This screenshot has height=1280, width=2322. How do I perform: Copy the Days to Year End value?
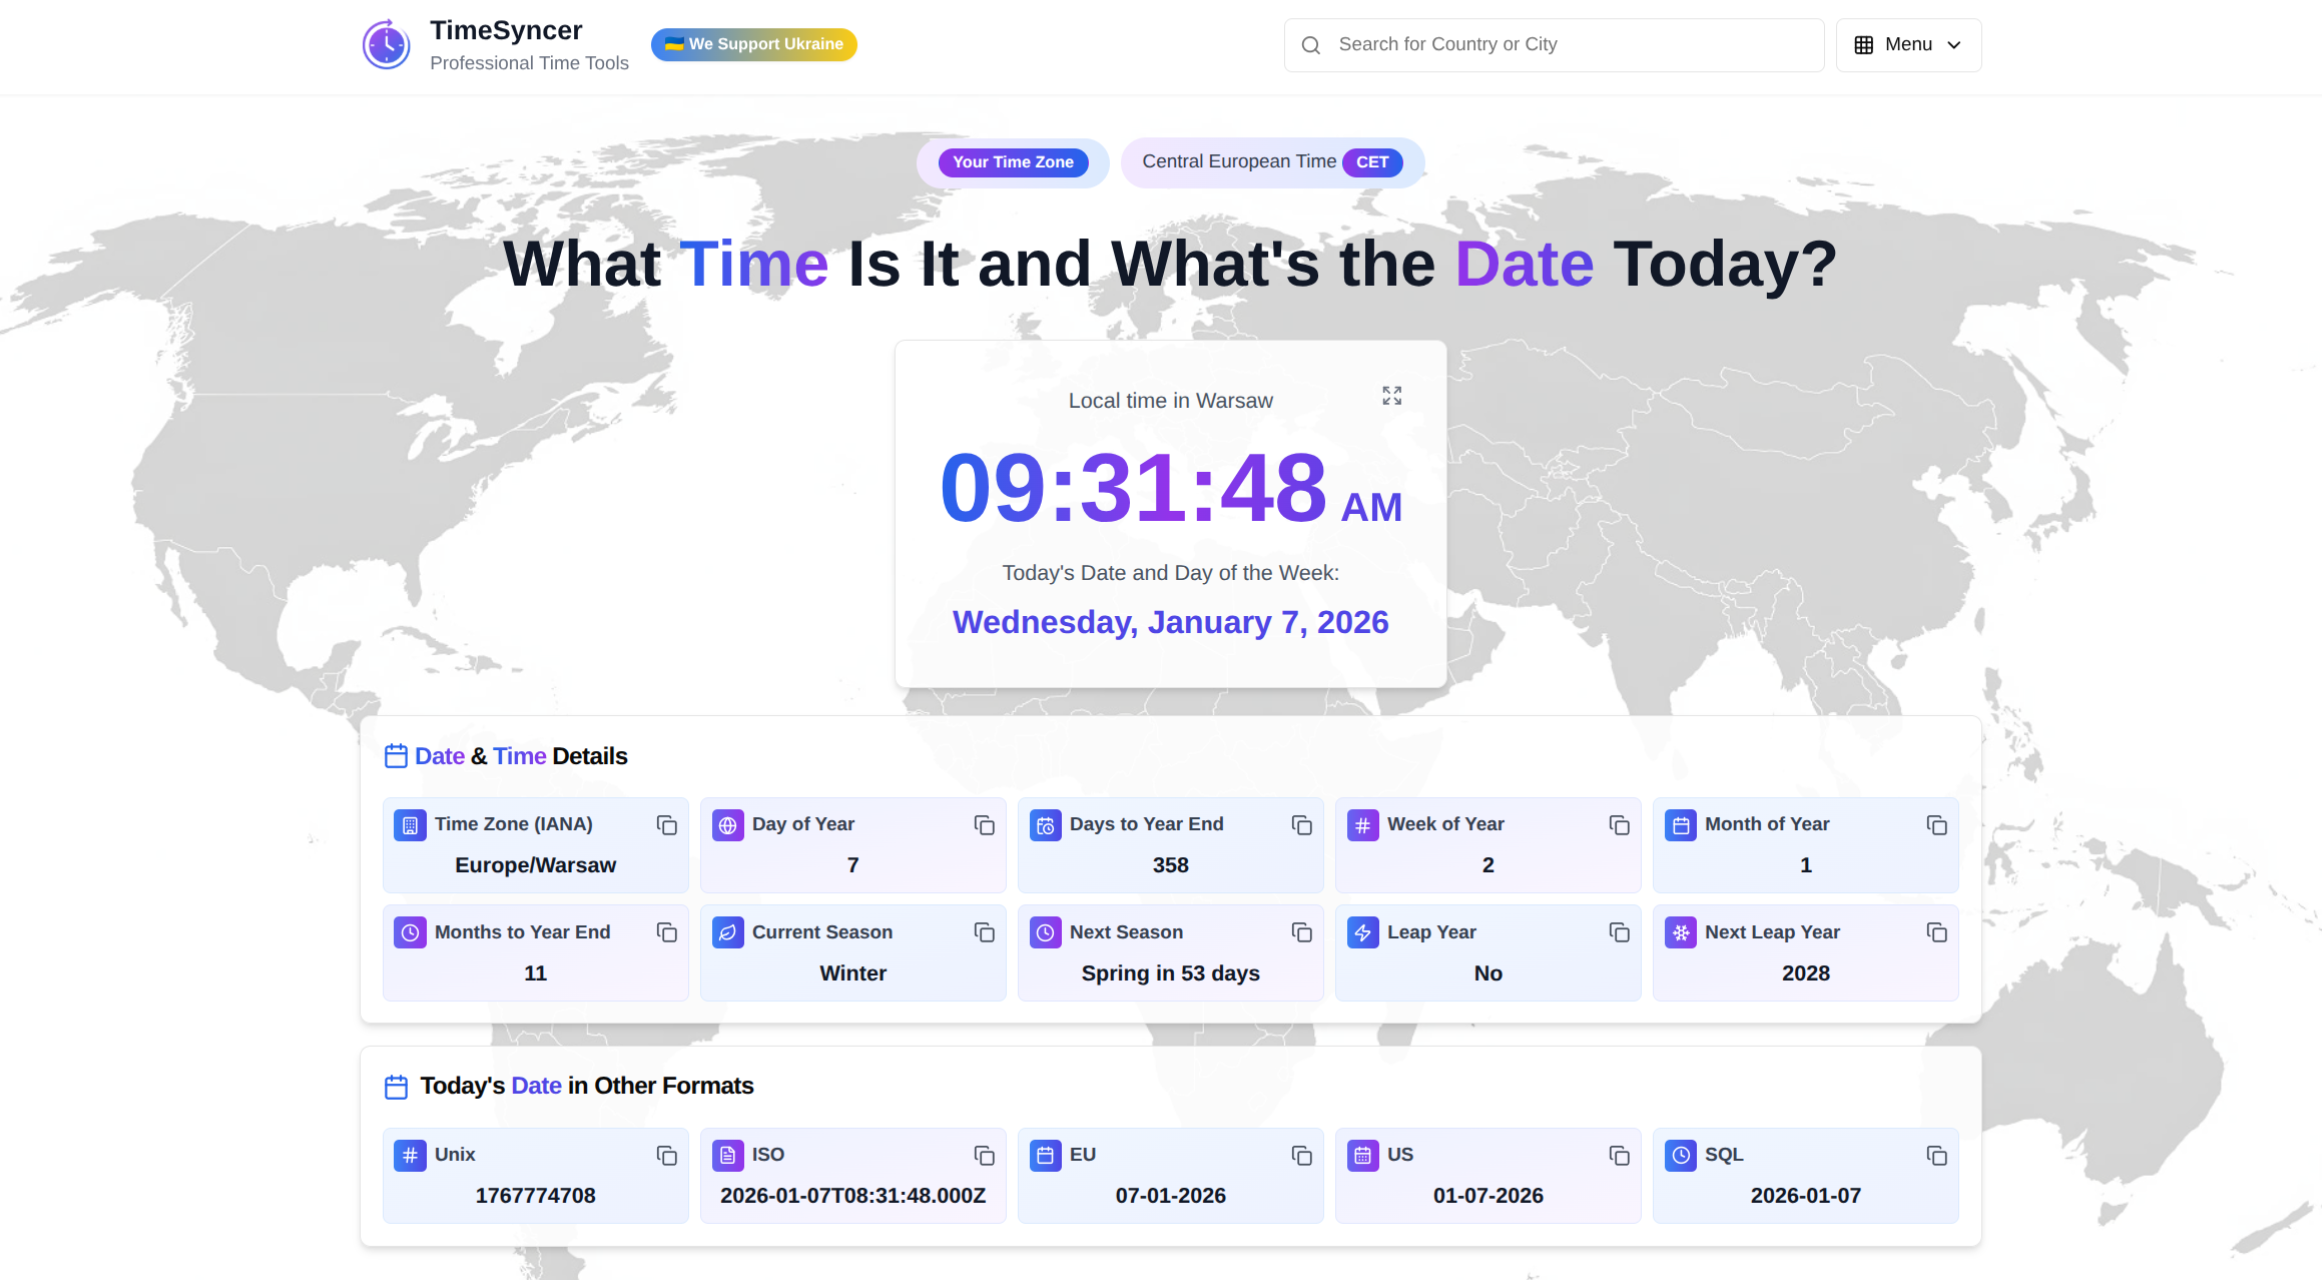tap(1302, 825)
